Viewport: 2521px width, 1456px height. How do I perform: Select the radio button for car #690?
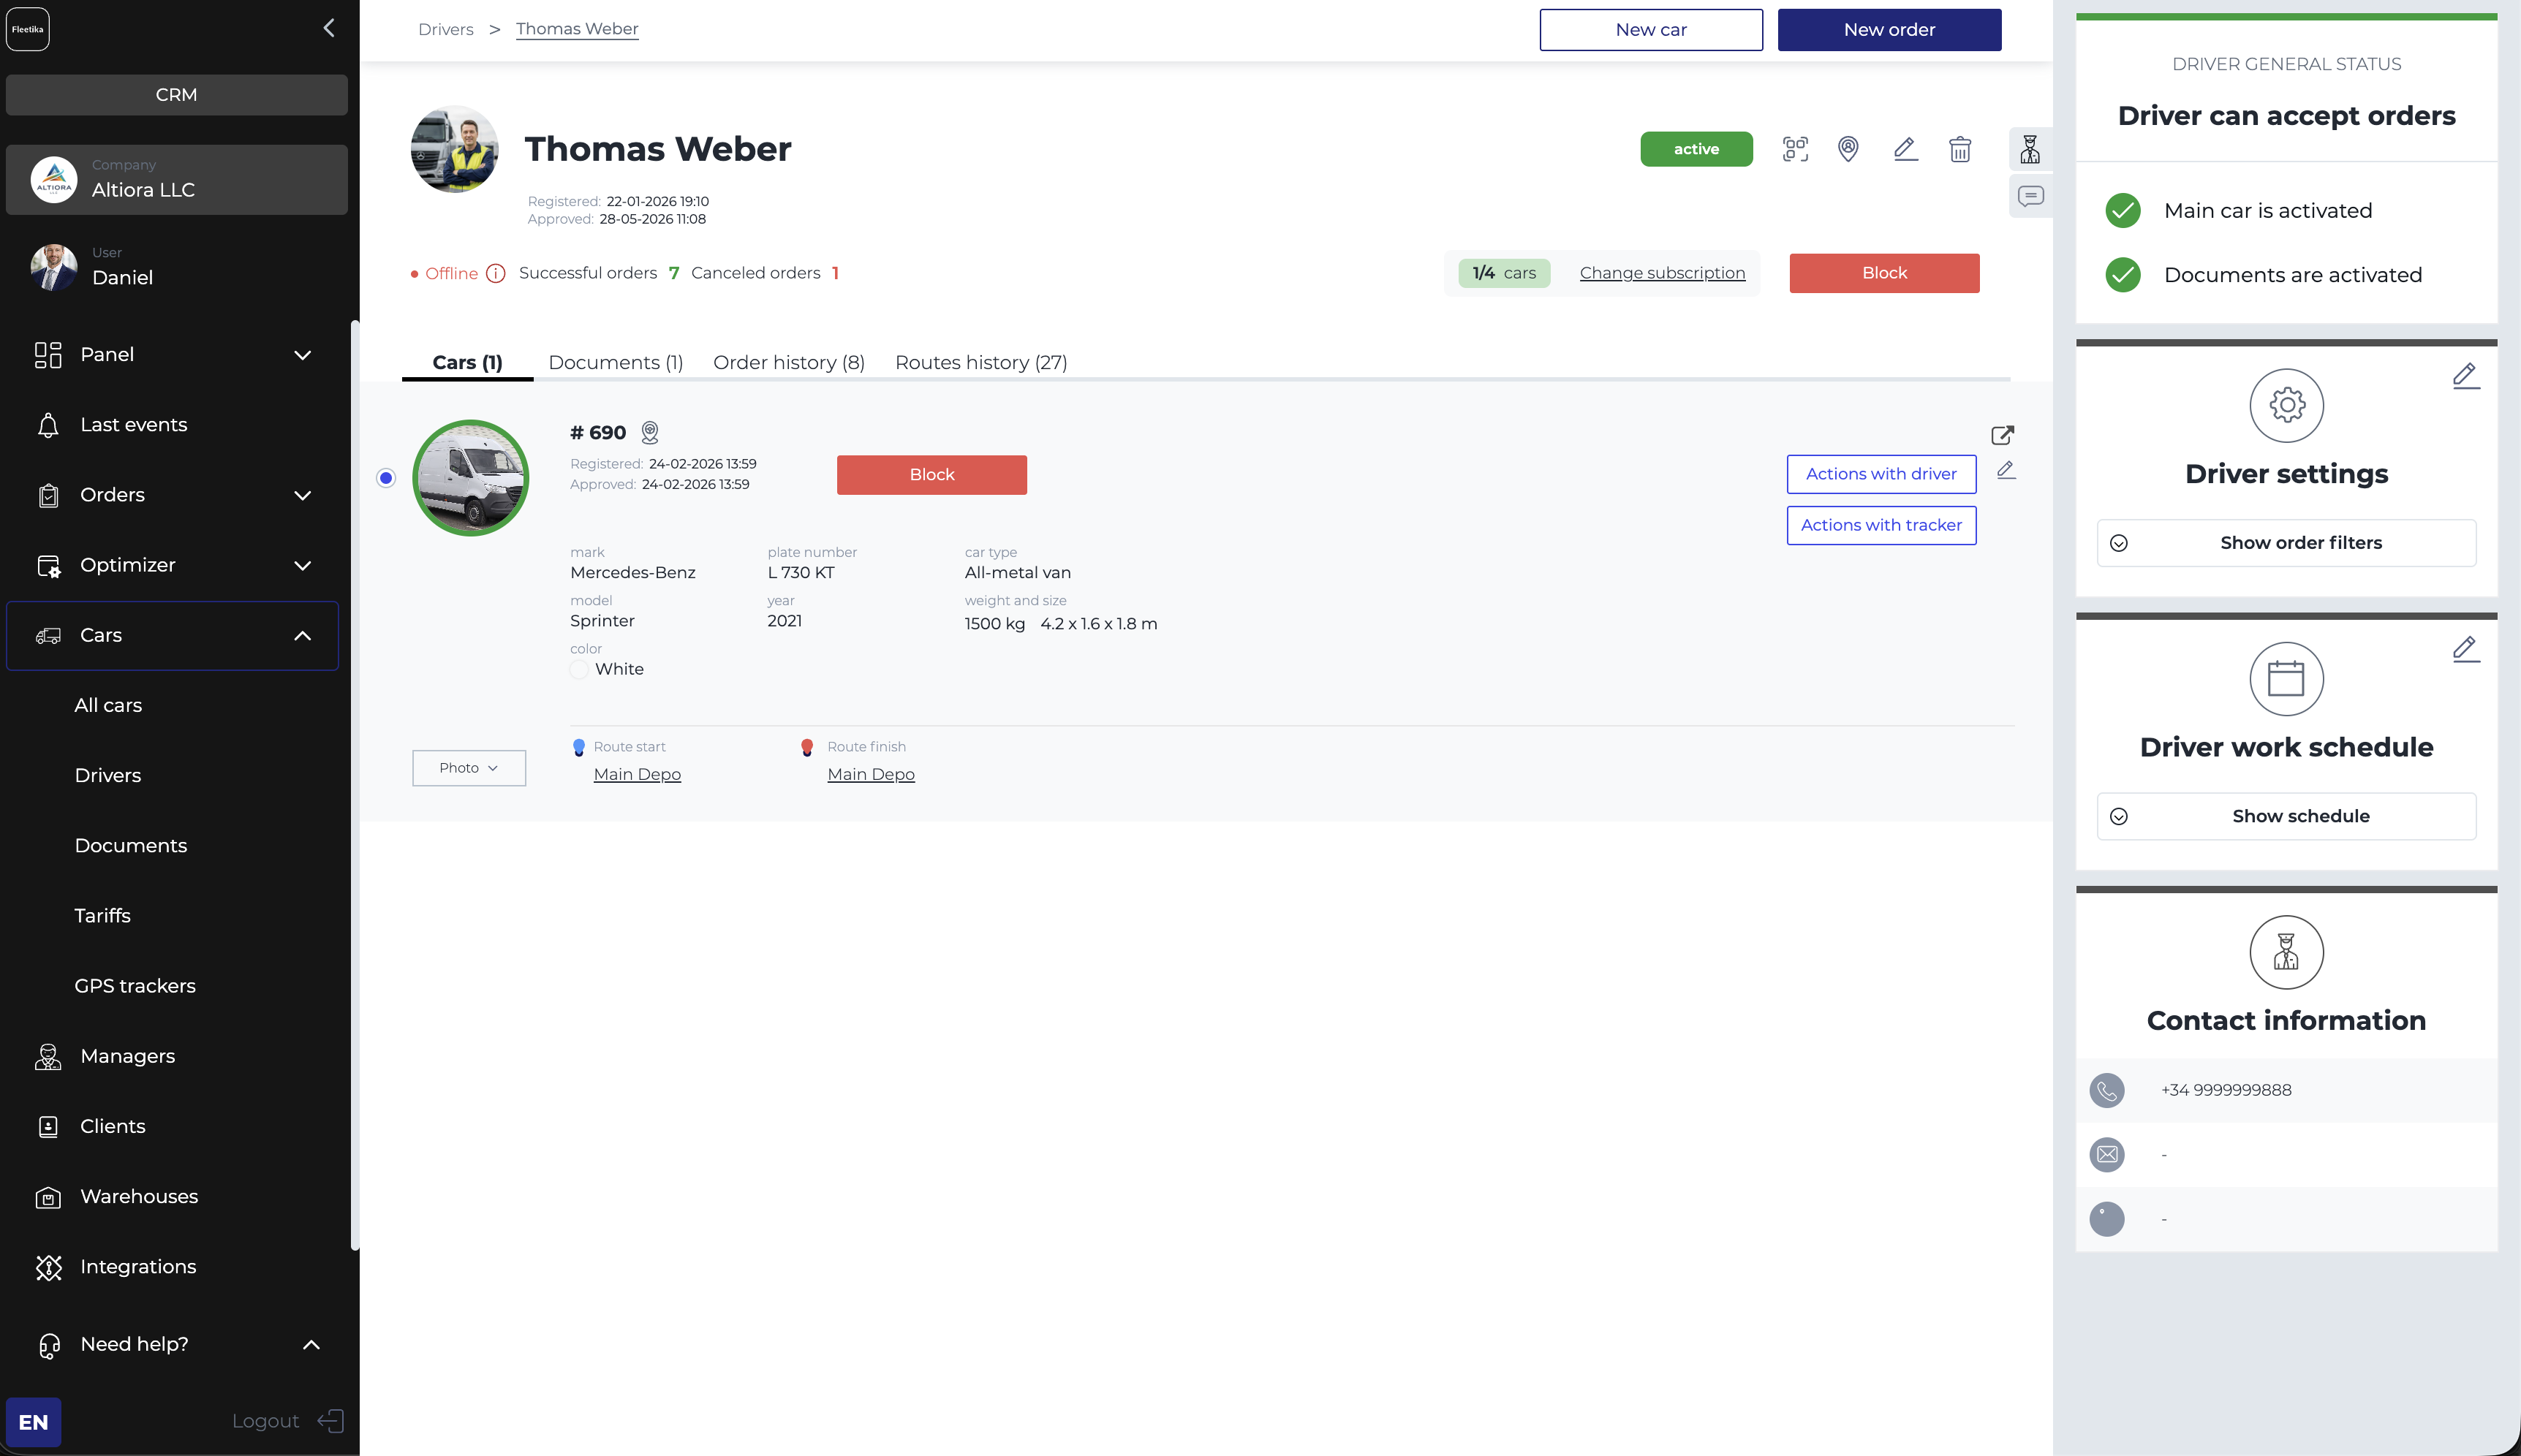pos(386,478)
